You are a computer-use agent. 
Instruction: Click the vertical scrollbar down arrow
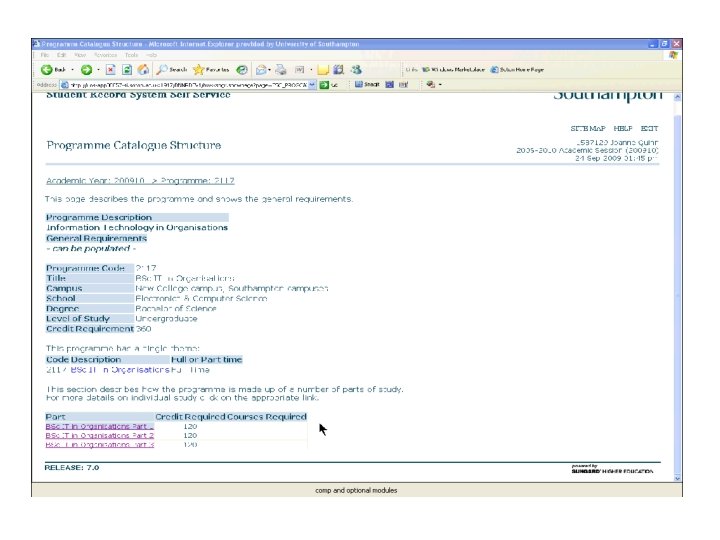(x=677, y=478)
